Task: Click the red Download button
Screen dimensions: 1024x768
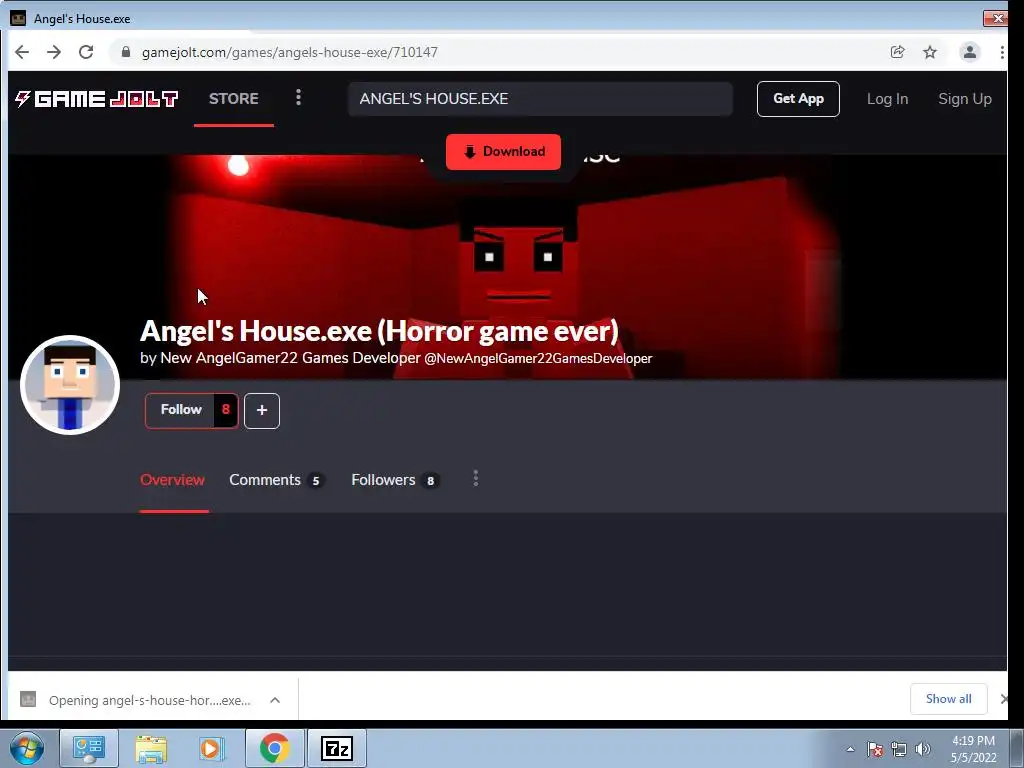Action: [x=503, y=152]
